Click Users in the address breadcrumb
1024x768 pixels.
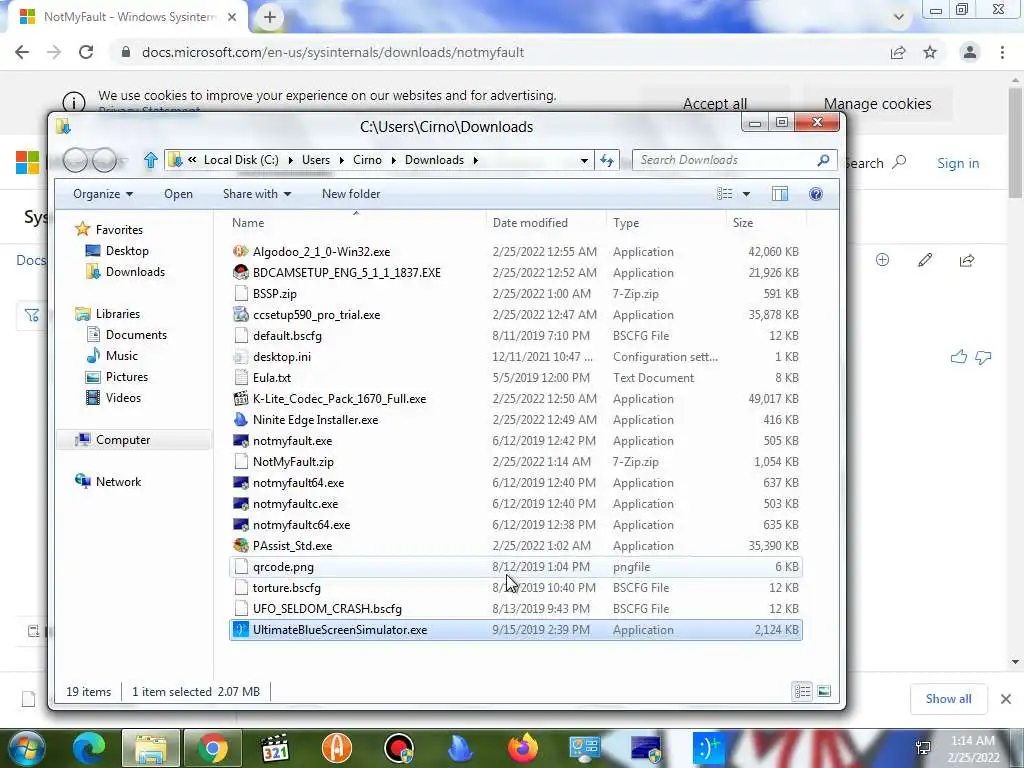315,160
